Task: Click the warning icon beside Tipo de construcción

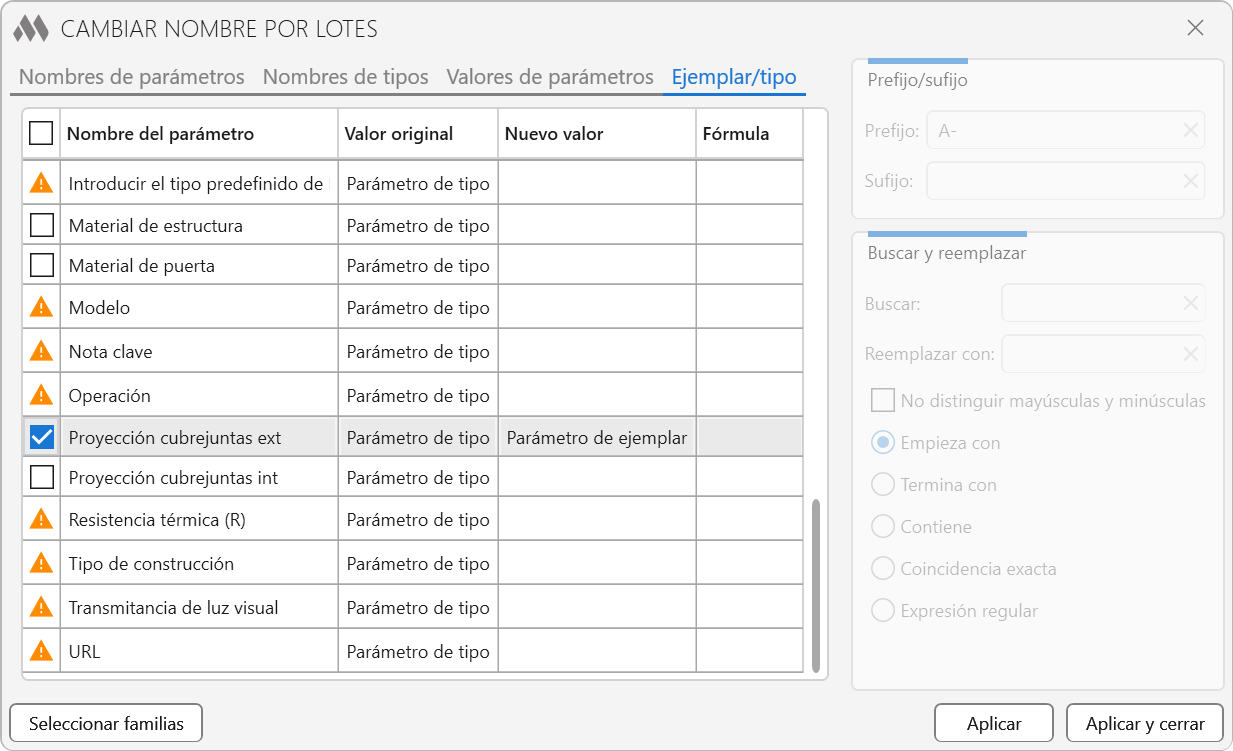Action: [x=41, y=563]
